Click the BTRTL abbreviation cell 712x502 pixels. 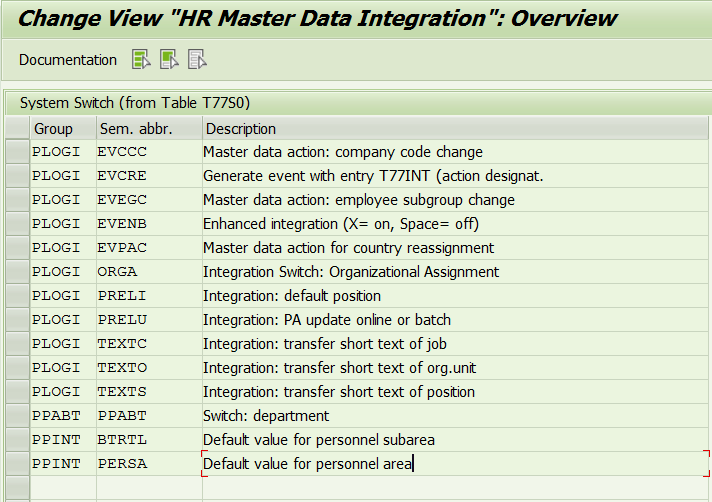click(x=149, y=440)
